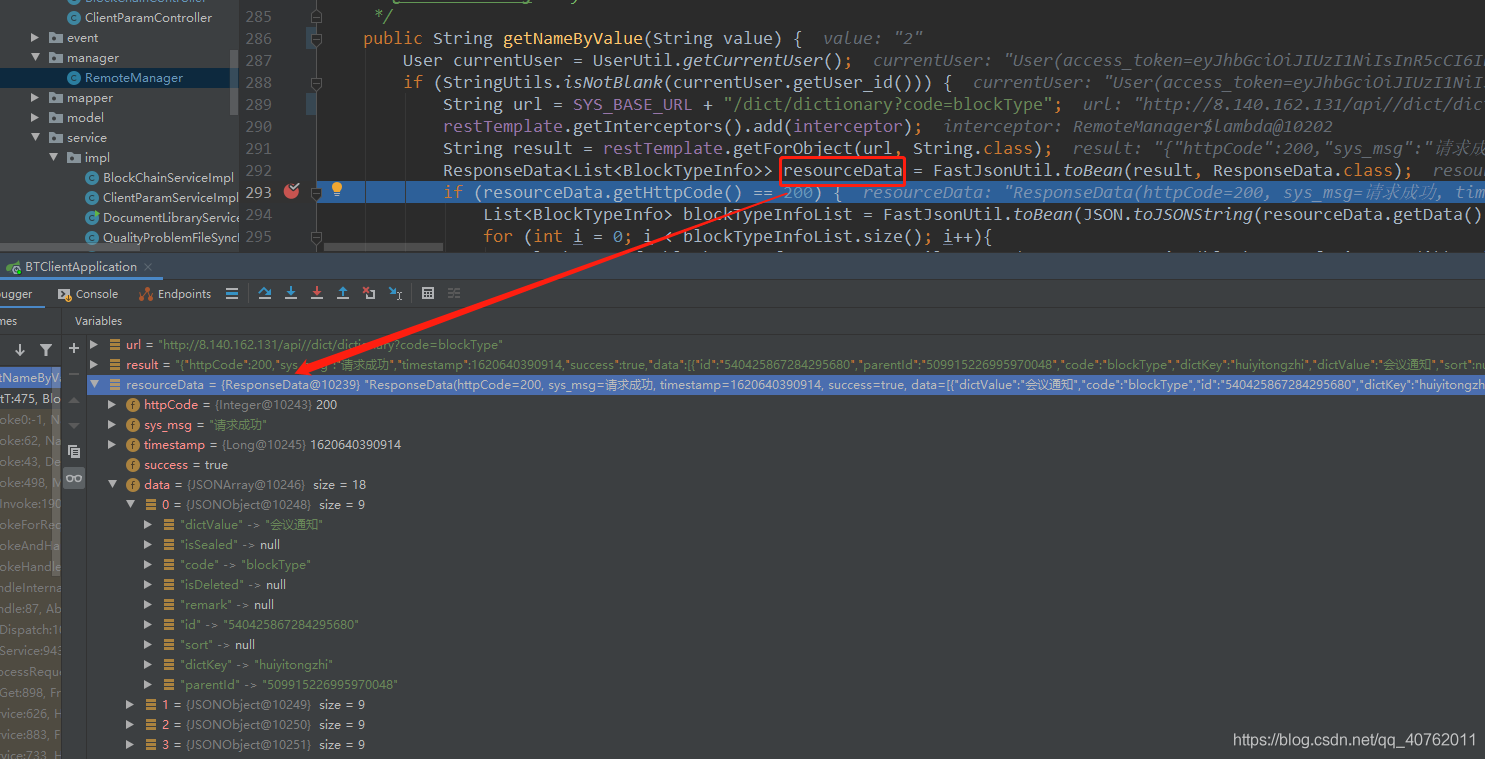Expand the "dictKey" entry
Viewport: 1485px width, 759px height.
tap(149, 665)
